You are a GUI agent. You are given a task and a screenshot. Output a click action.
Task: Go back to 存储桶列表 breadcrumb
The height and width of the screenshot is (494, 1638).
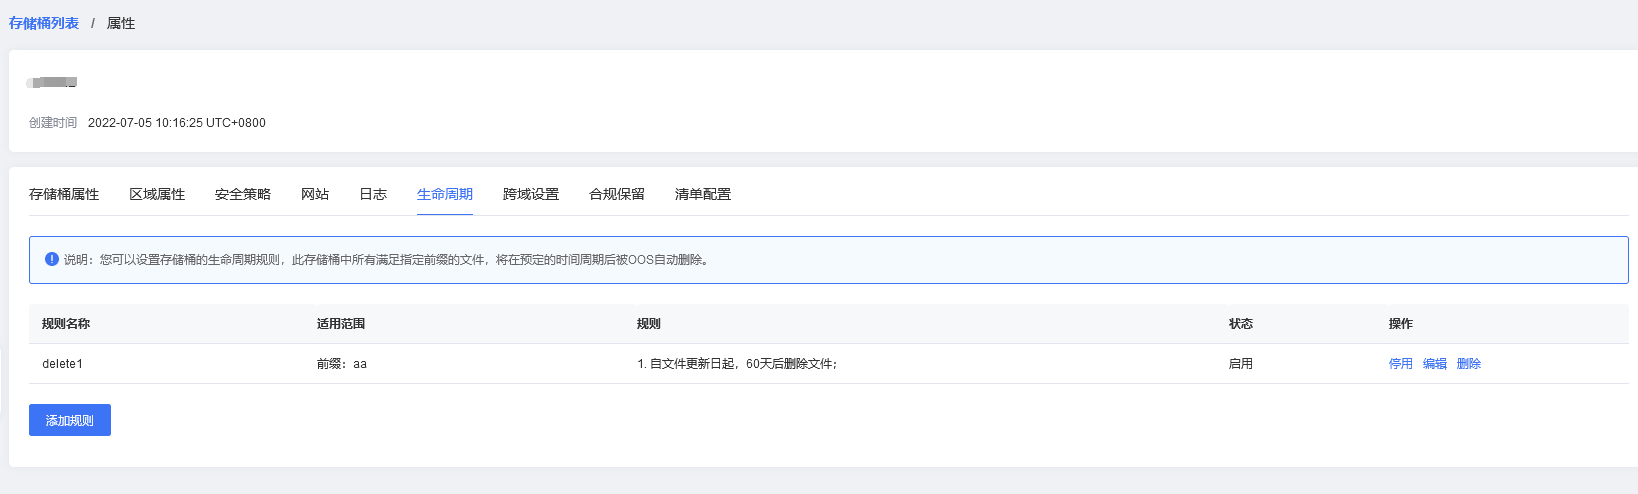(44, 23)
